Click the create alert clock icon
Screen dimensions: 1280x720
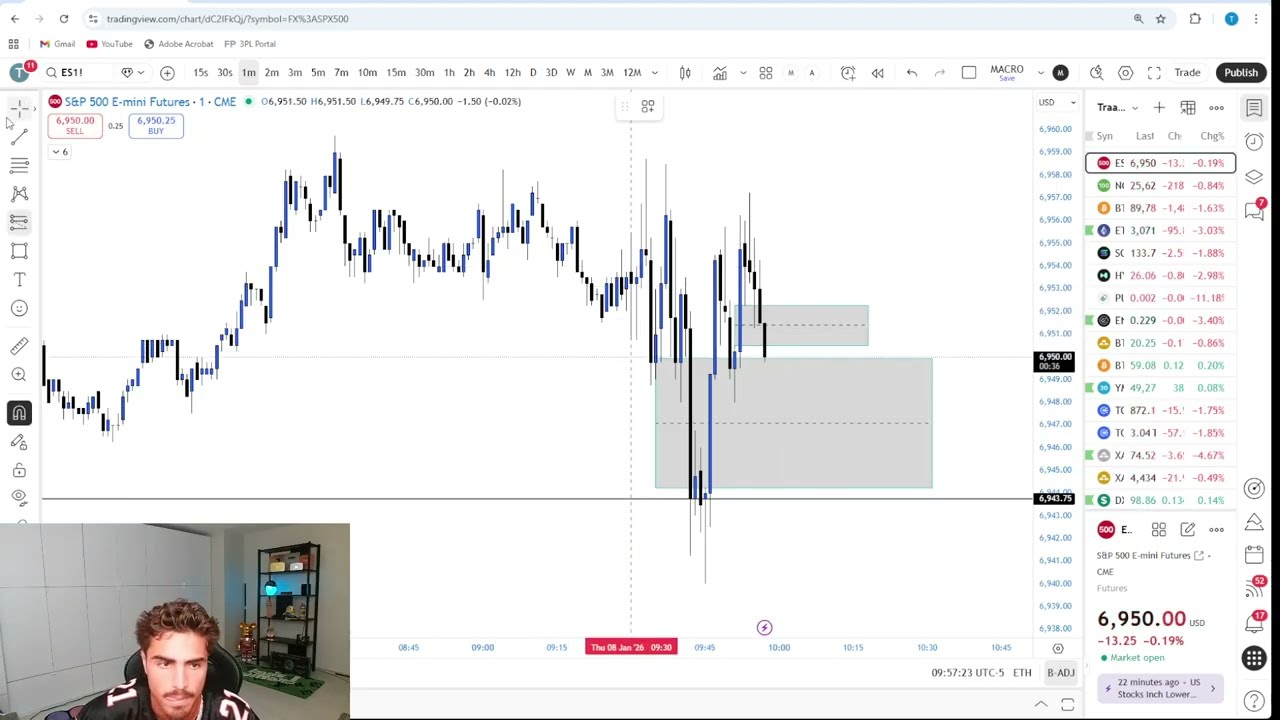point(848,72)
